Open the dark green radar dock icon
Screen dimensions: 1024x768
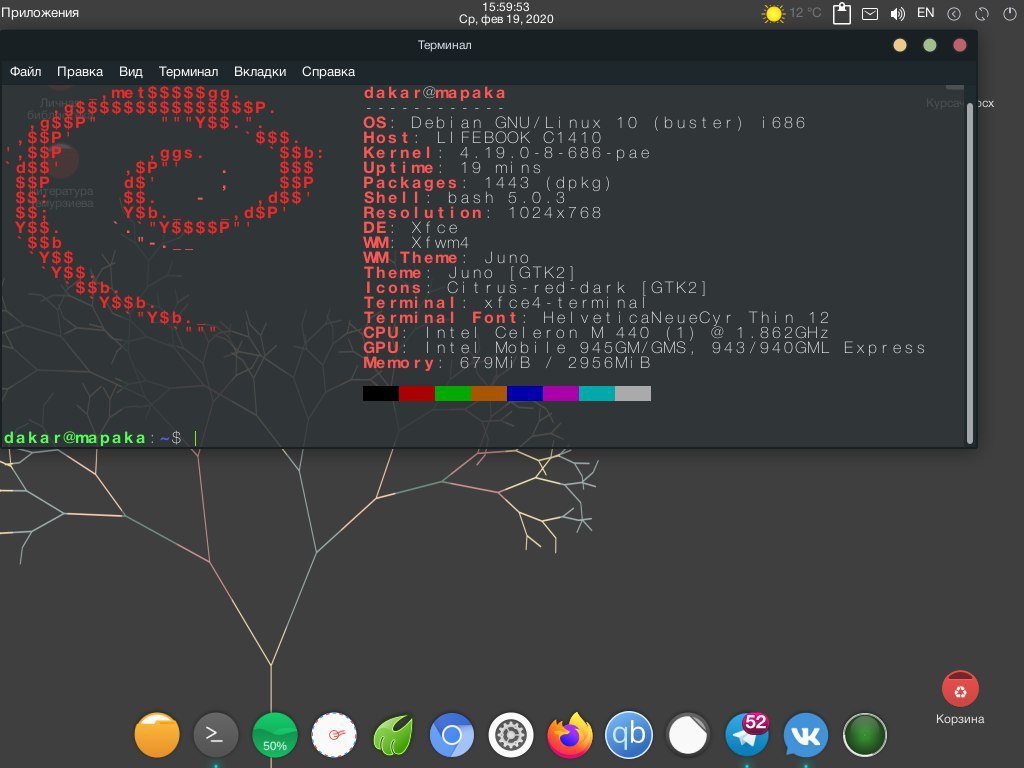865,735
